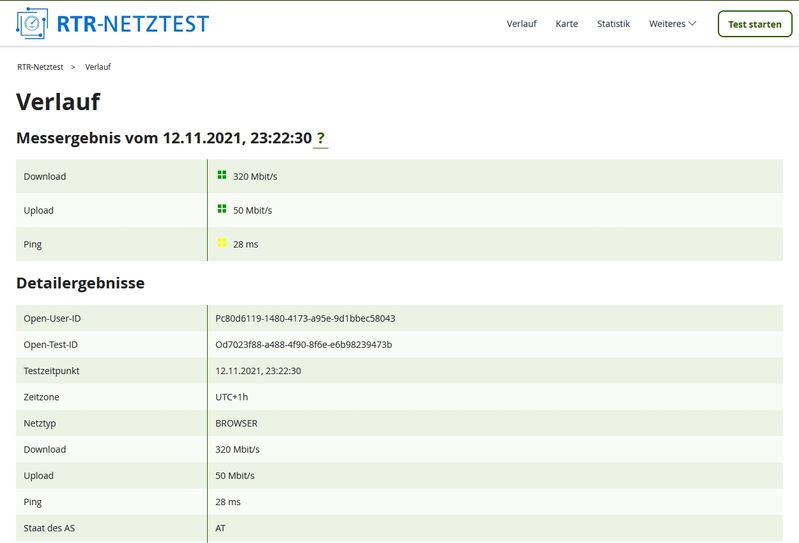Screen dimensions: 799x543
Task: Click the Netztyp value BROWSER
Action: pos(236,423)
